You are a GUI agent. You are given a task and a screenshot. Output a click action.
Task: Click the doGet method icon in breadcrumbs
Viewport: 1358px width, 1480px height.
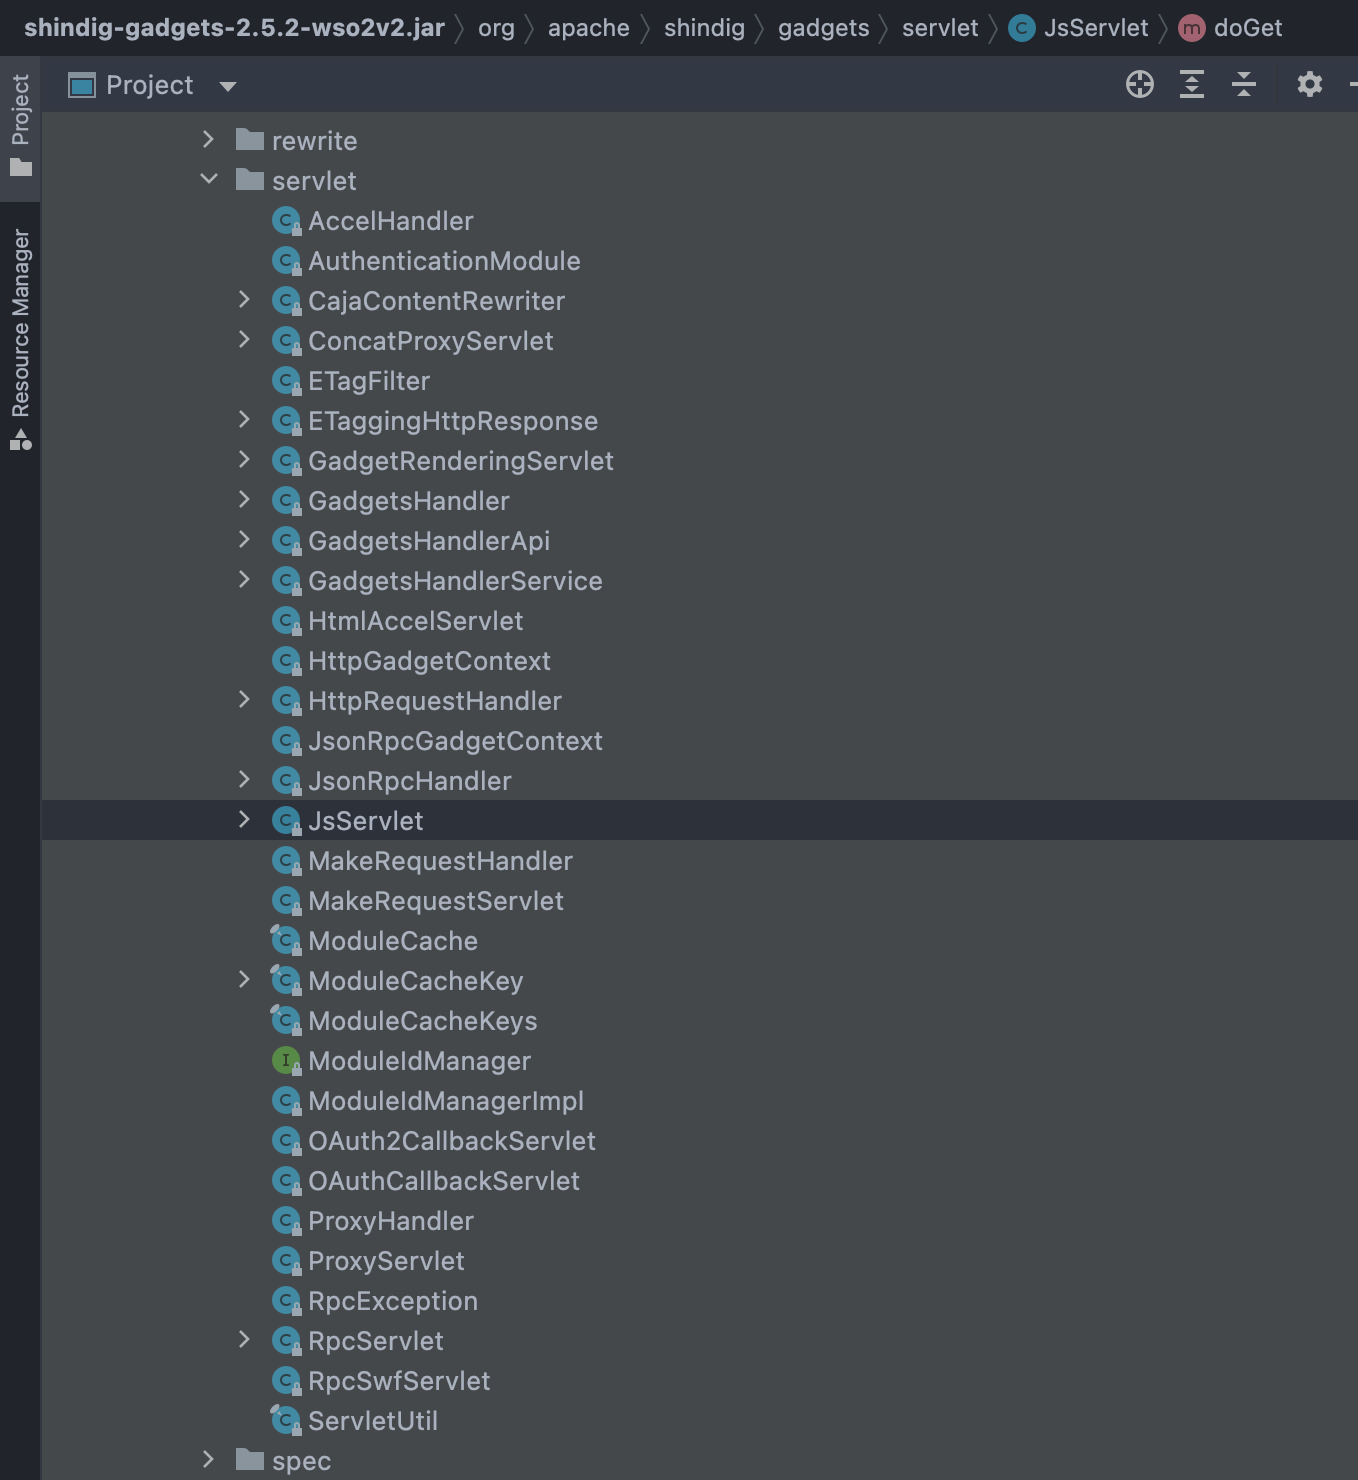tap(1191, 28)
